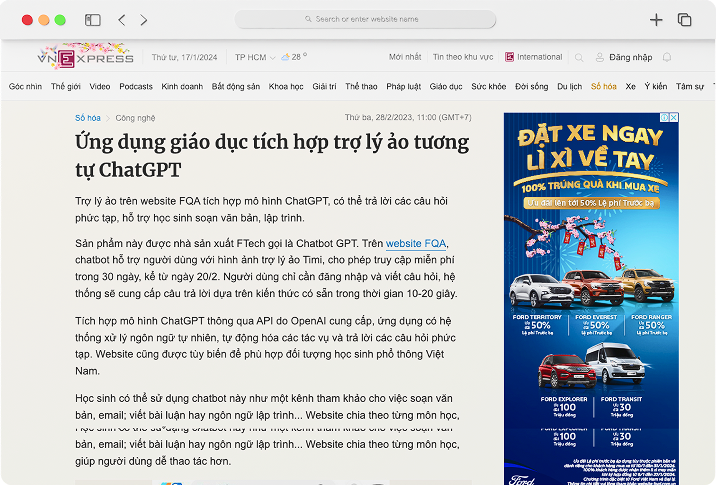Image resolution: width=716 pixels, height=485 pixels.
Task: Open the Pháp luật menu
Action: click(x=404, y=86)
